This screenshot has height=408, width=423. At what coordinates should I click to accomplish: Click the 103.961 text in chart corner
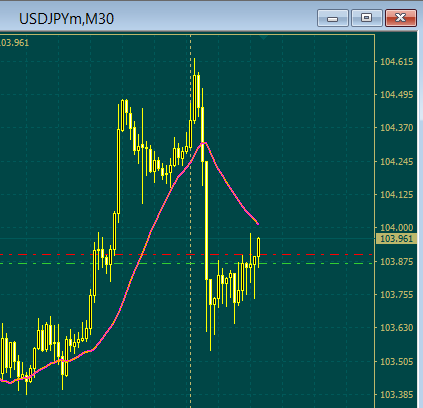[14, 43]
